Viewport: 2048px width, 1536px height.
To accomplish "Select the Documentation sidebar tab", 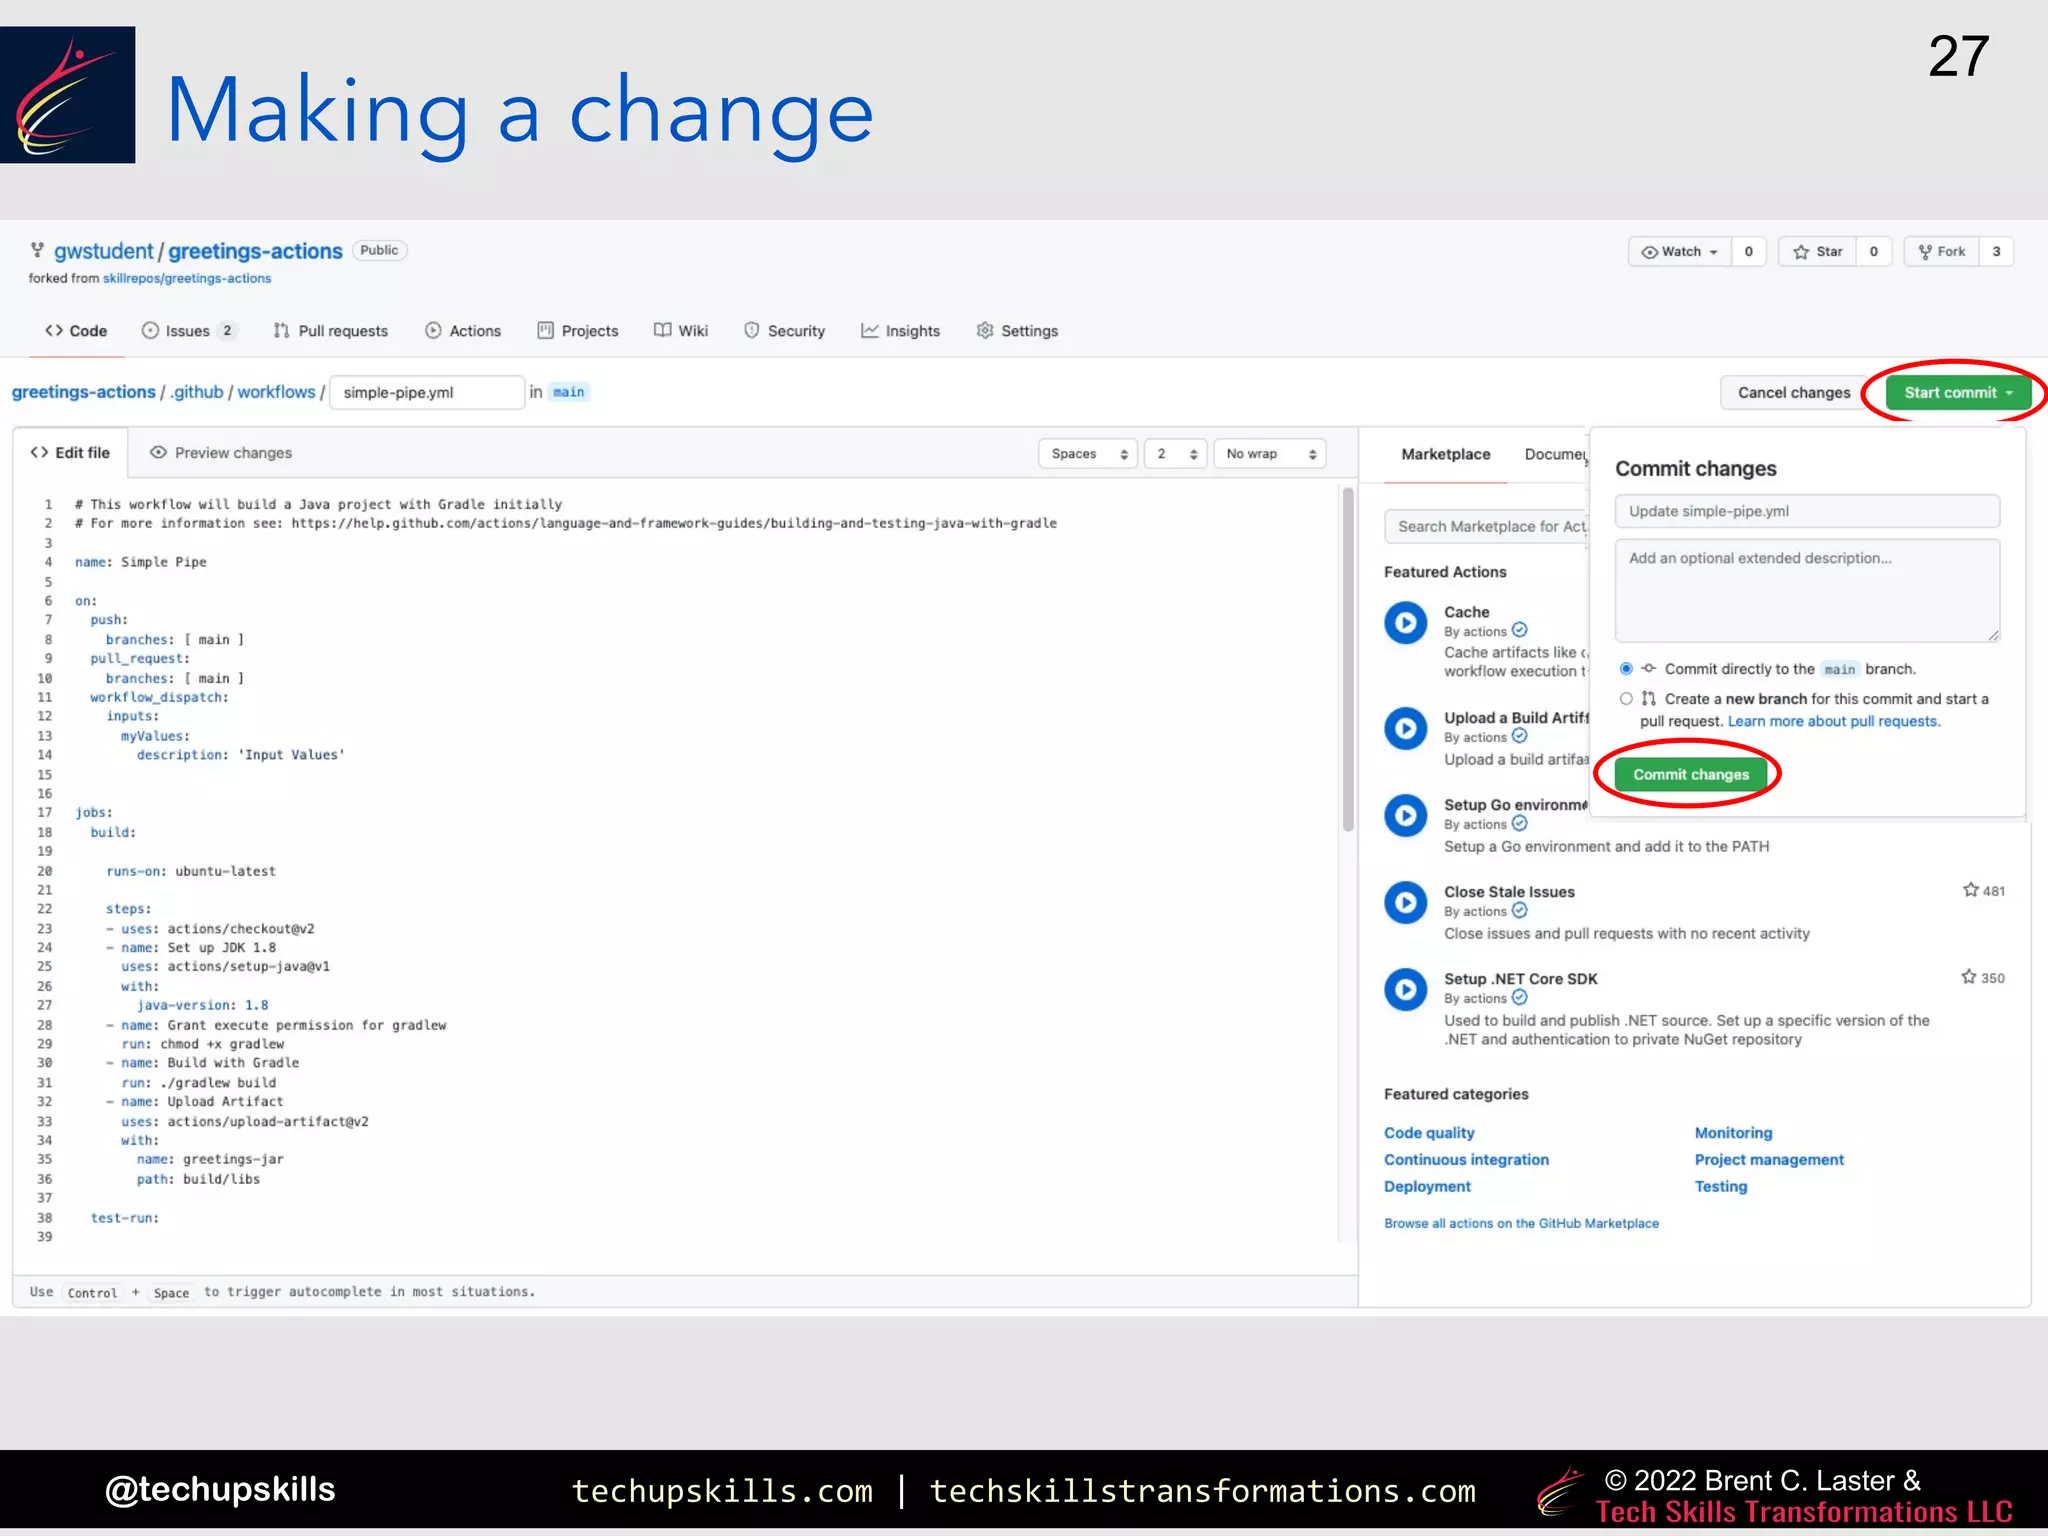I will point(1555,455).
